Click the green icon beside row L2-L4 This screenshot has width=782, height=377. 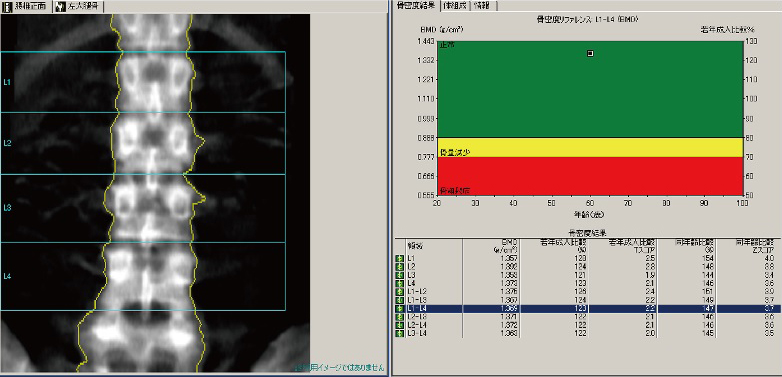[399, 325]
